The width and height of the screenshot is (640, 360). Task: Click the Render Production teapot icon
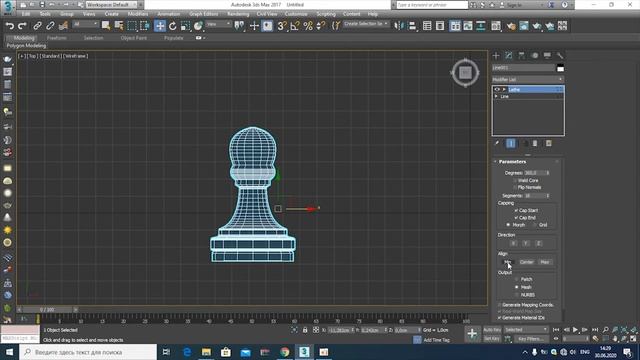(x=536, y=26)
